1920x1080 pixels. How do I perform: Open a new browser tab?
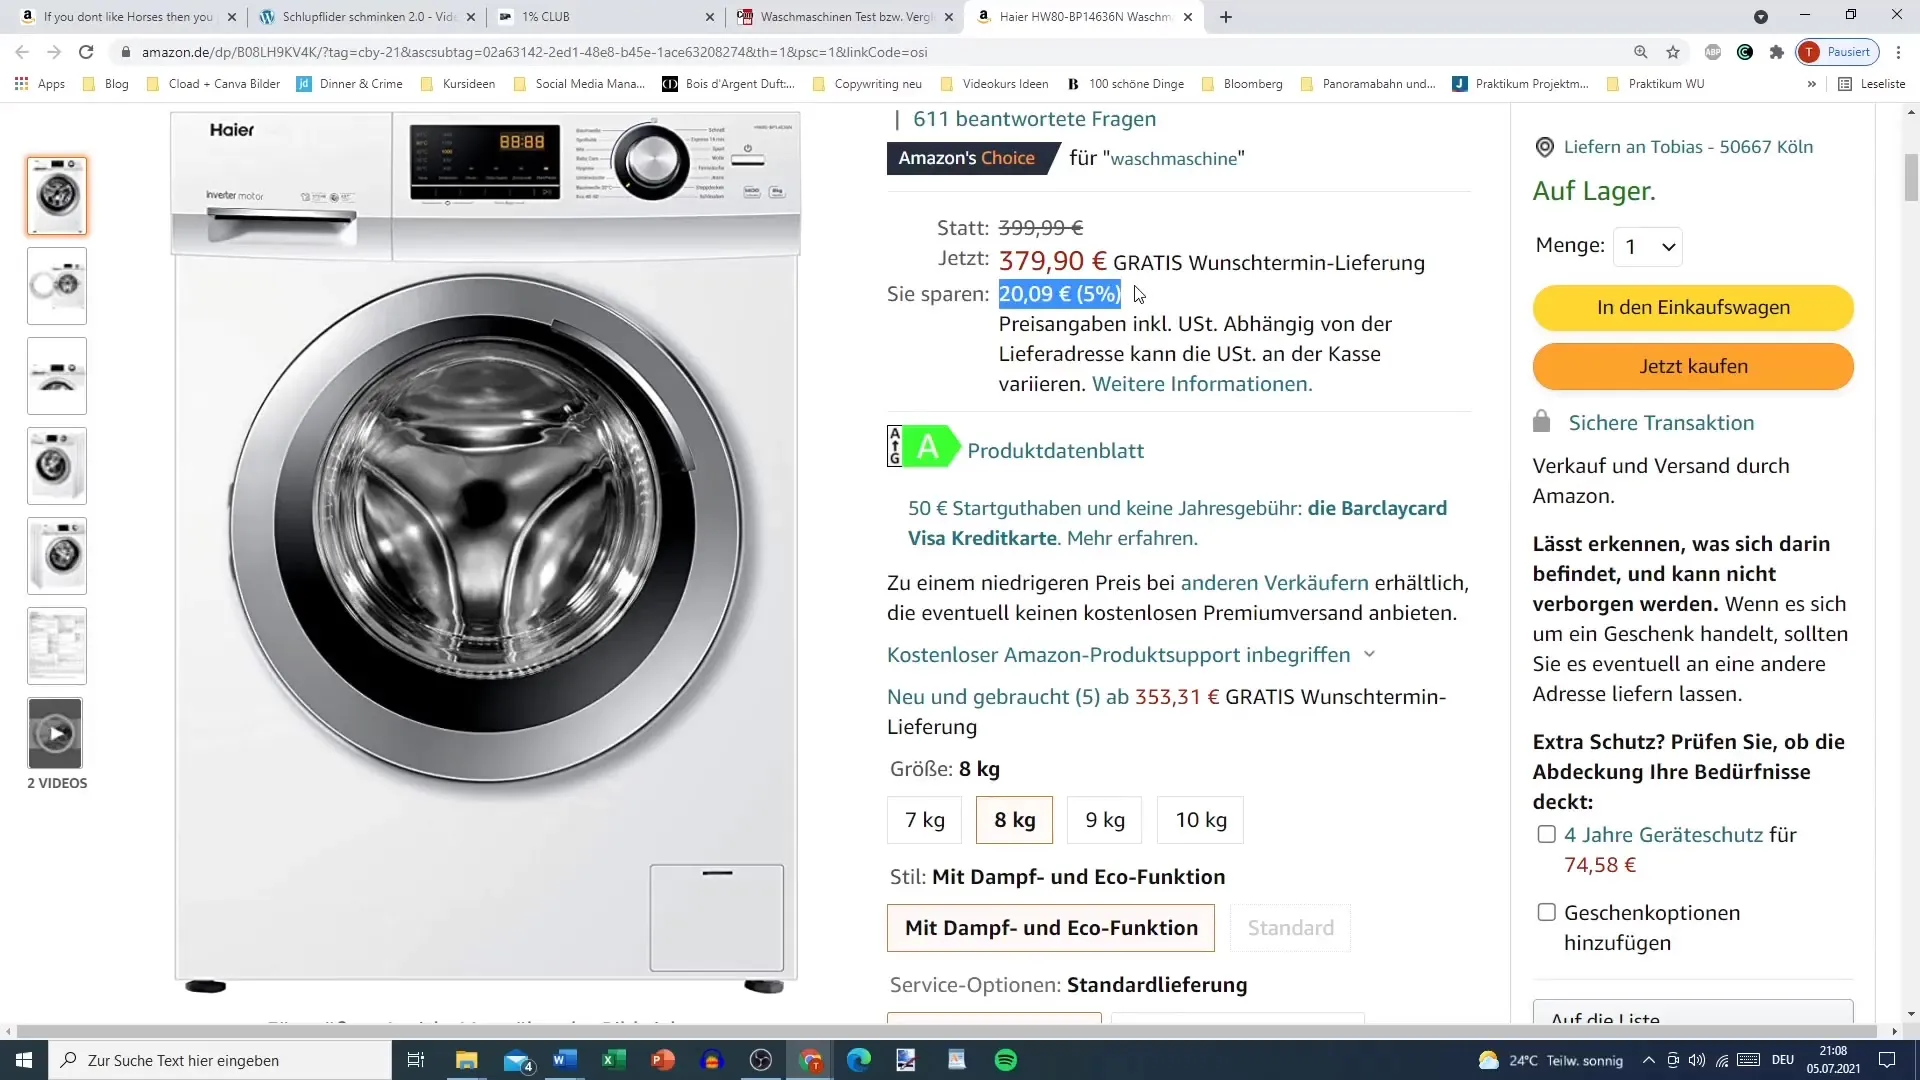click(1226, 17)
